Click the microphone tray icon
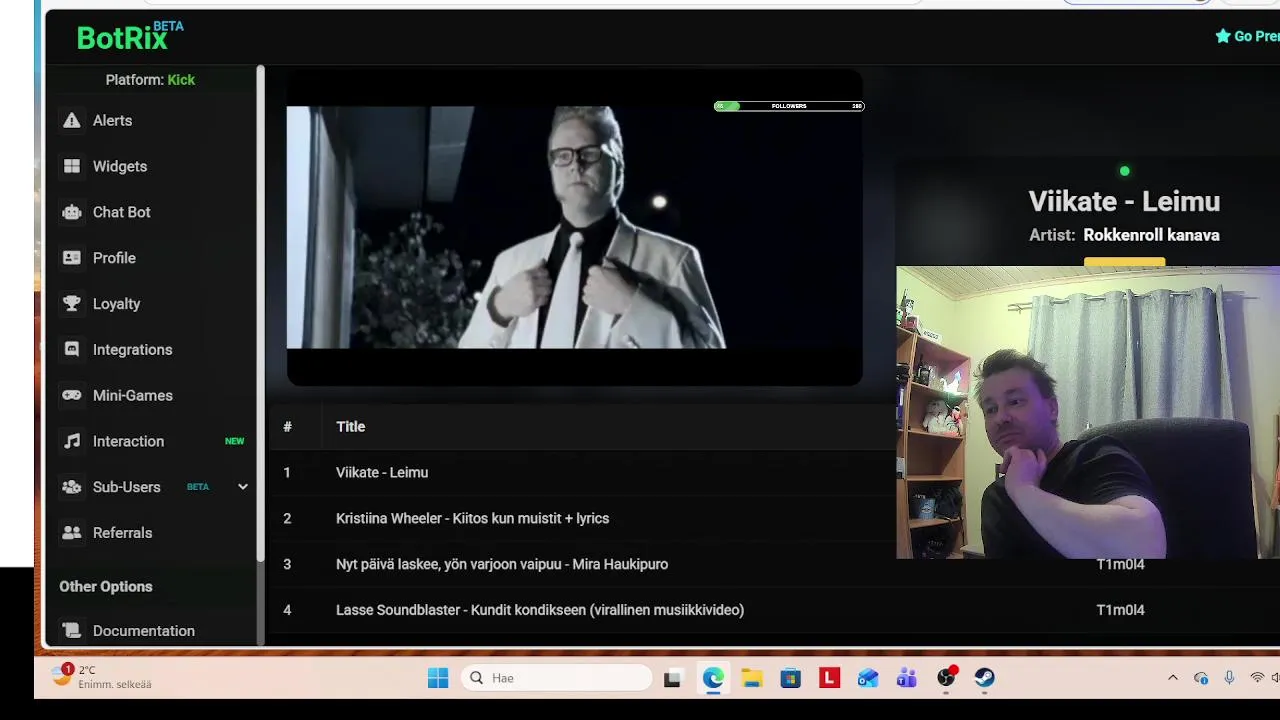 (1229, 678)
